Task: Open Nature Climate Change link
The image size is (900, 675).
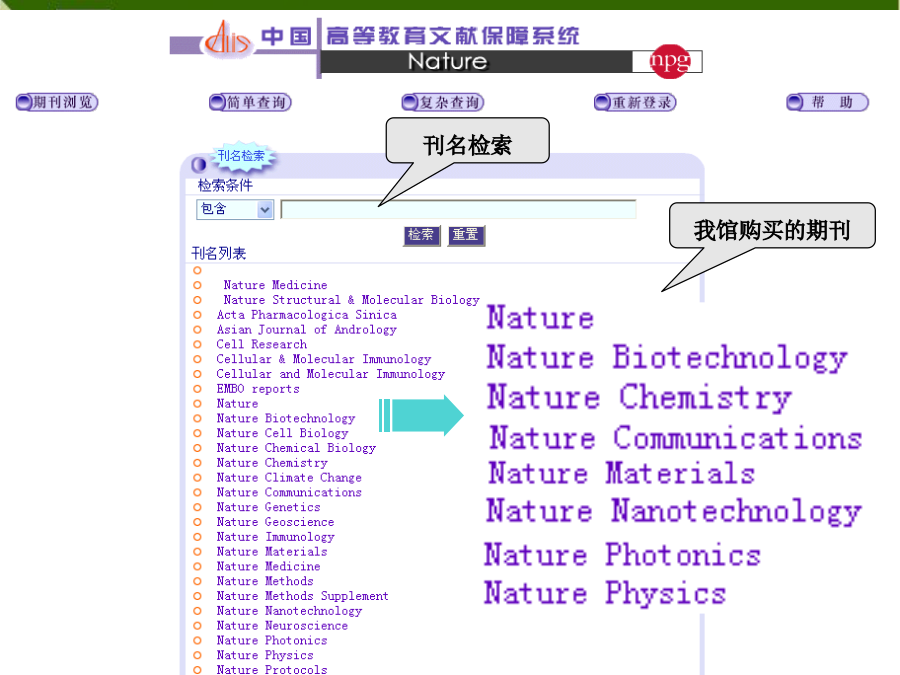Action: coord(289,478)
